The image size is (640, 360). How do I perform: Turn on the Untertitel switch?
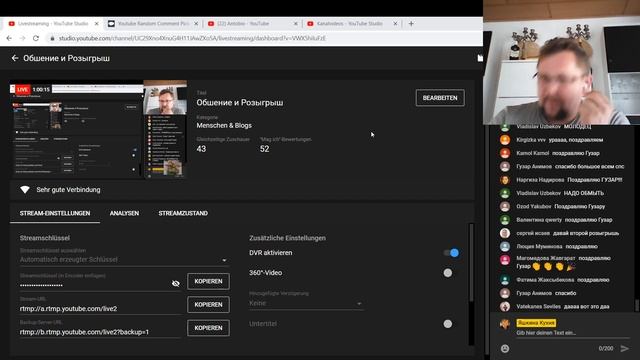point(448,324)
